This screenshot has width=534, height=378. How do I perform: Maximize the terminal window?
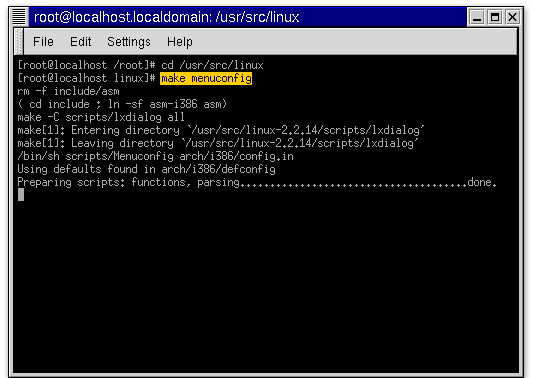pyautogui.click(x=494, y=17)
